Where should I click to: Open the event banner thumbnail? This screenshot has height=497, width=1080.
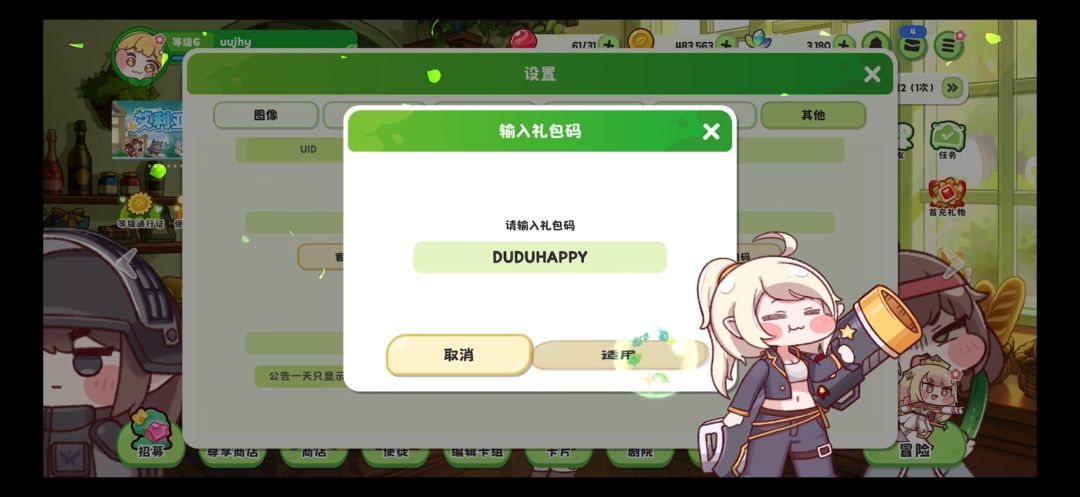147,129
